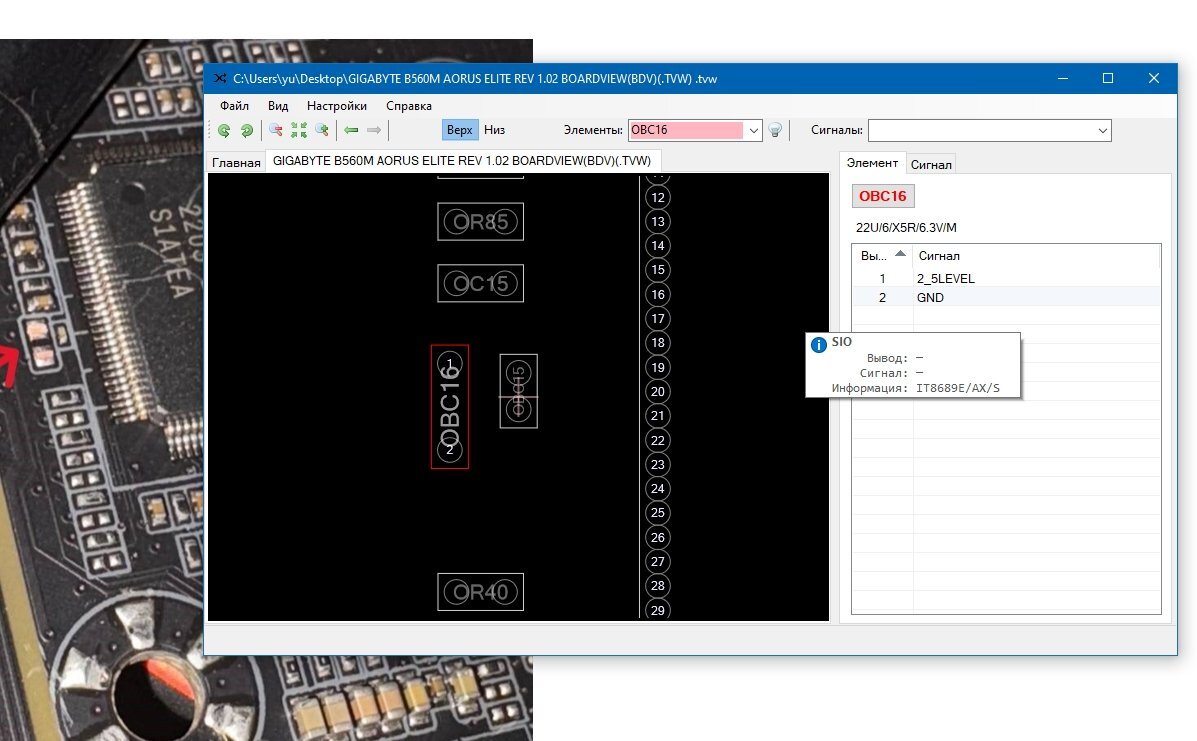
Task: Click SIO pin 17 on the board
Action: tap(658, 318)
